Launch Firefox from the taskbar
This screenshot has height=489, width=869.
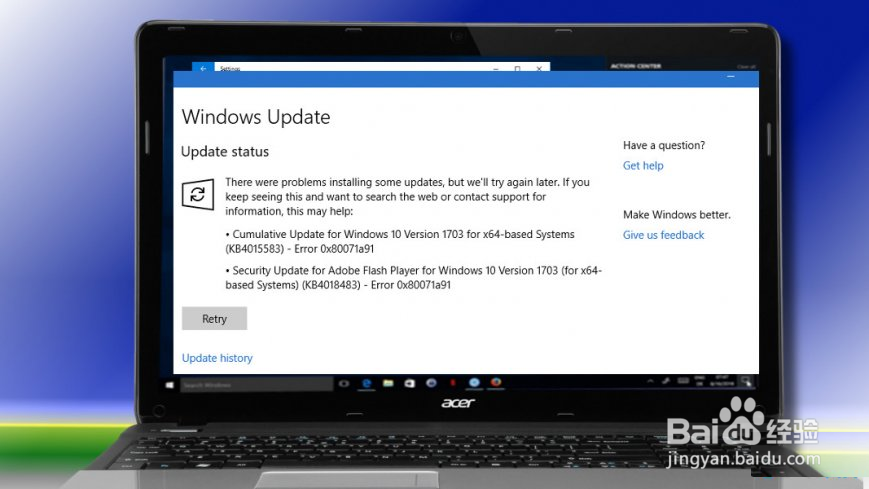click(x=496, y=382)
